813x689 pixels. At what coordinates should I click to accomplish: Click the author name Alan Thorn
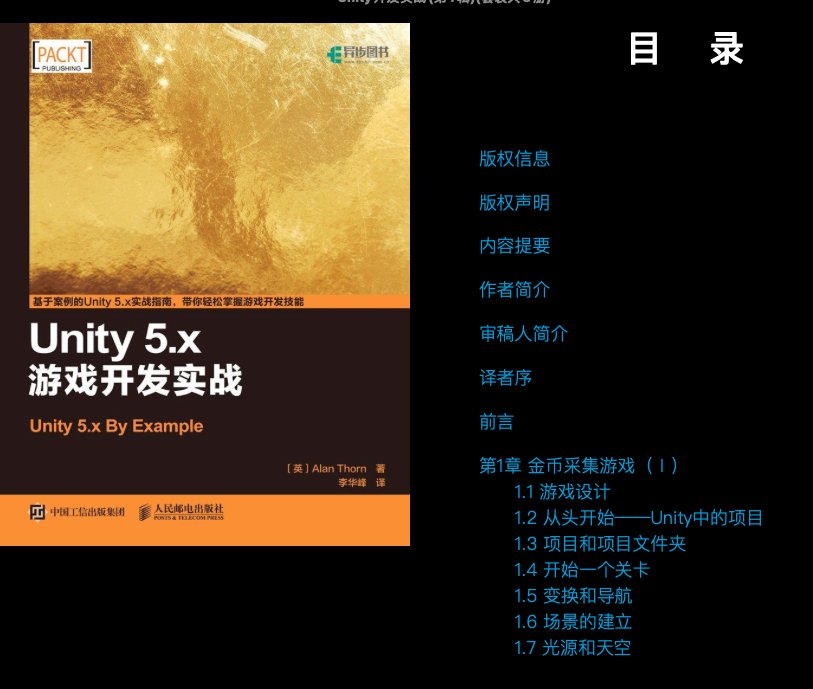pyautogui.click(x=339, y=469)
